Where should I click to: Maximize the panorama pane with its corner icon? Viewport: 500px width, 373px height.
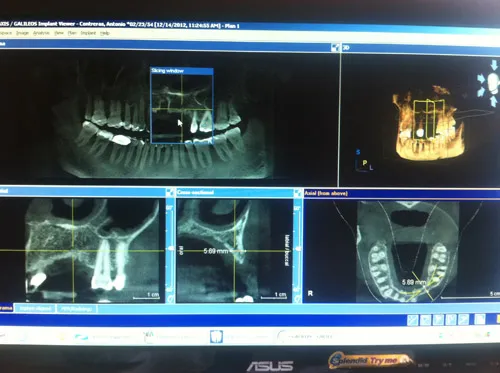[x=335, y=48]
